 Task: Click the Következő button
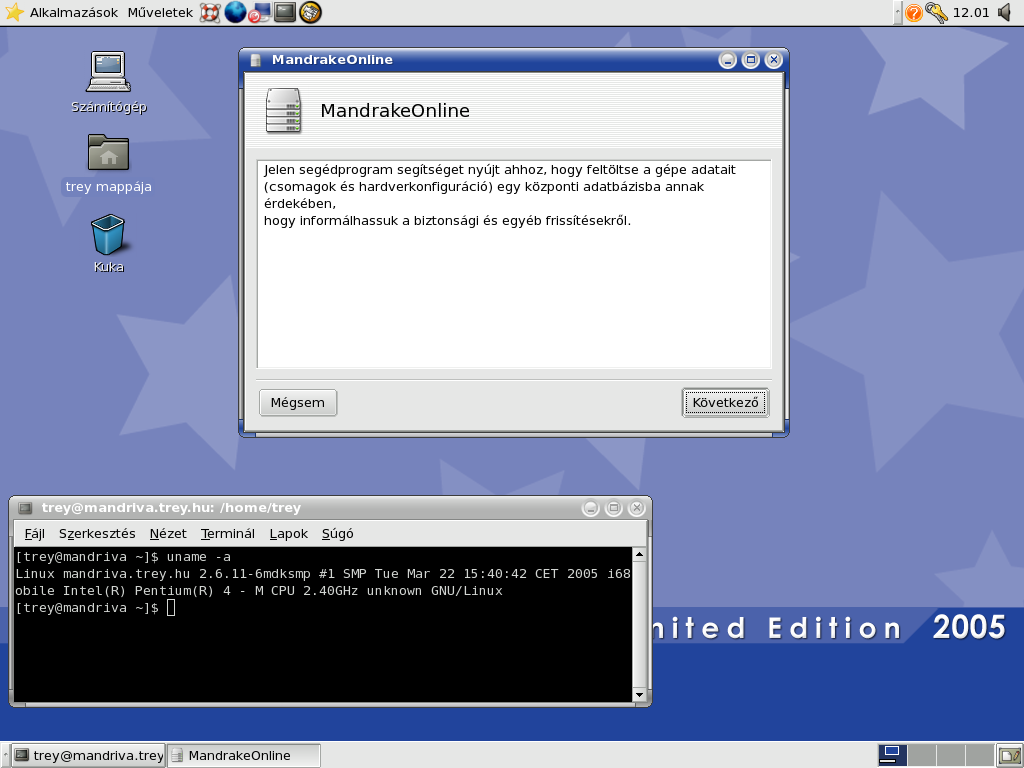pyautogui.click(x=725, y=402)
